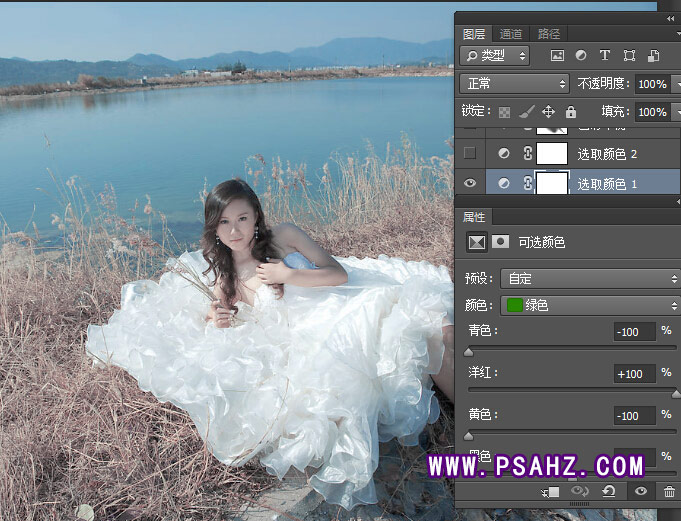This screenshot has width=681, height=521.
Task: Click the smart object filter icon
Action: 653,56
